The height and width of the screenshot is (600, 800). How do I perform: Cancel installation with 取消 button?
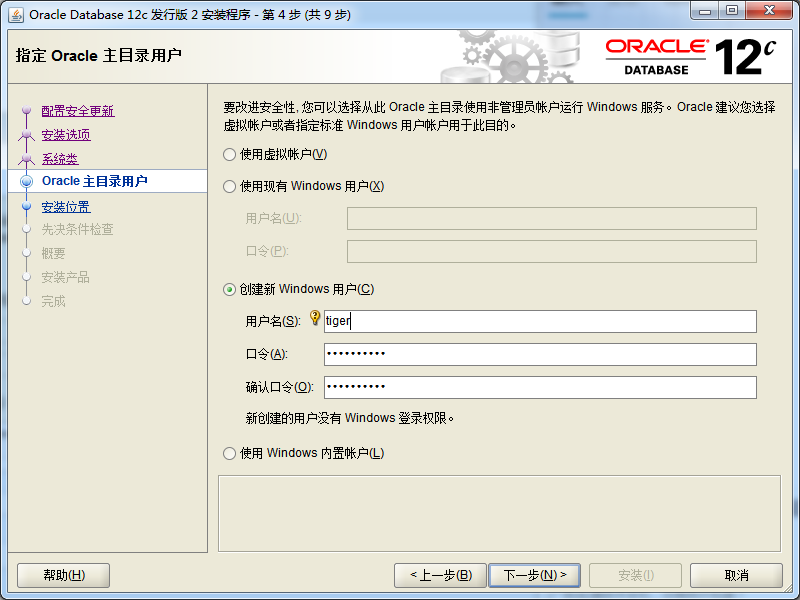pyautogui.click(x=736, y=576)
